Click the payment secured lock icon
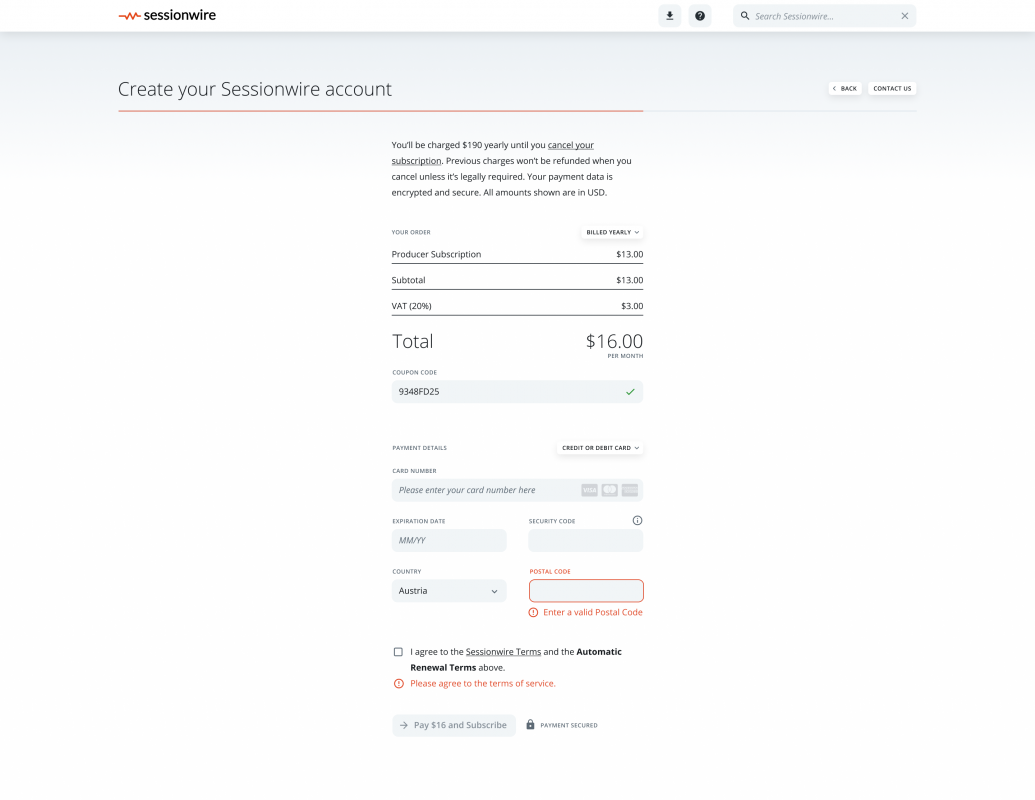Image resolution: width=1035 pixels, height=800 pixels. pyautogui.click(x=531, y=725)
